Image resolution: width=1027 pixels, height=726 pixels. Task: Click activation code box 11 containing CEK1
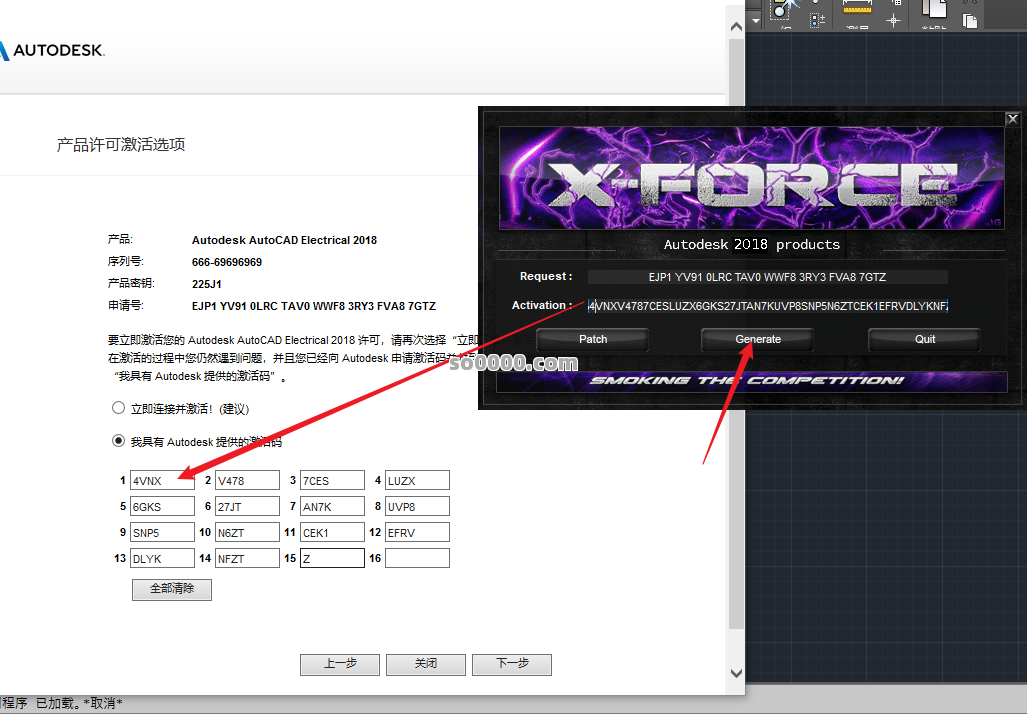click(332, 532)
